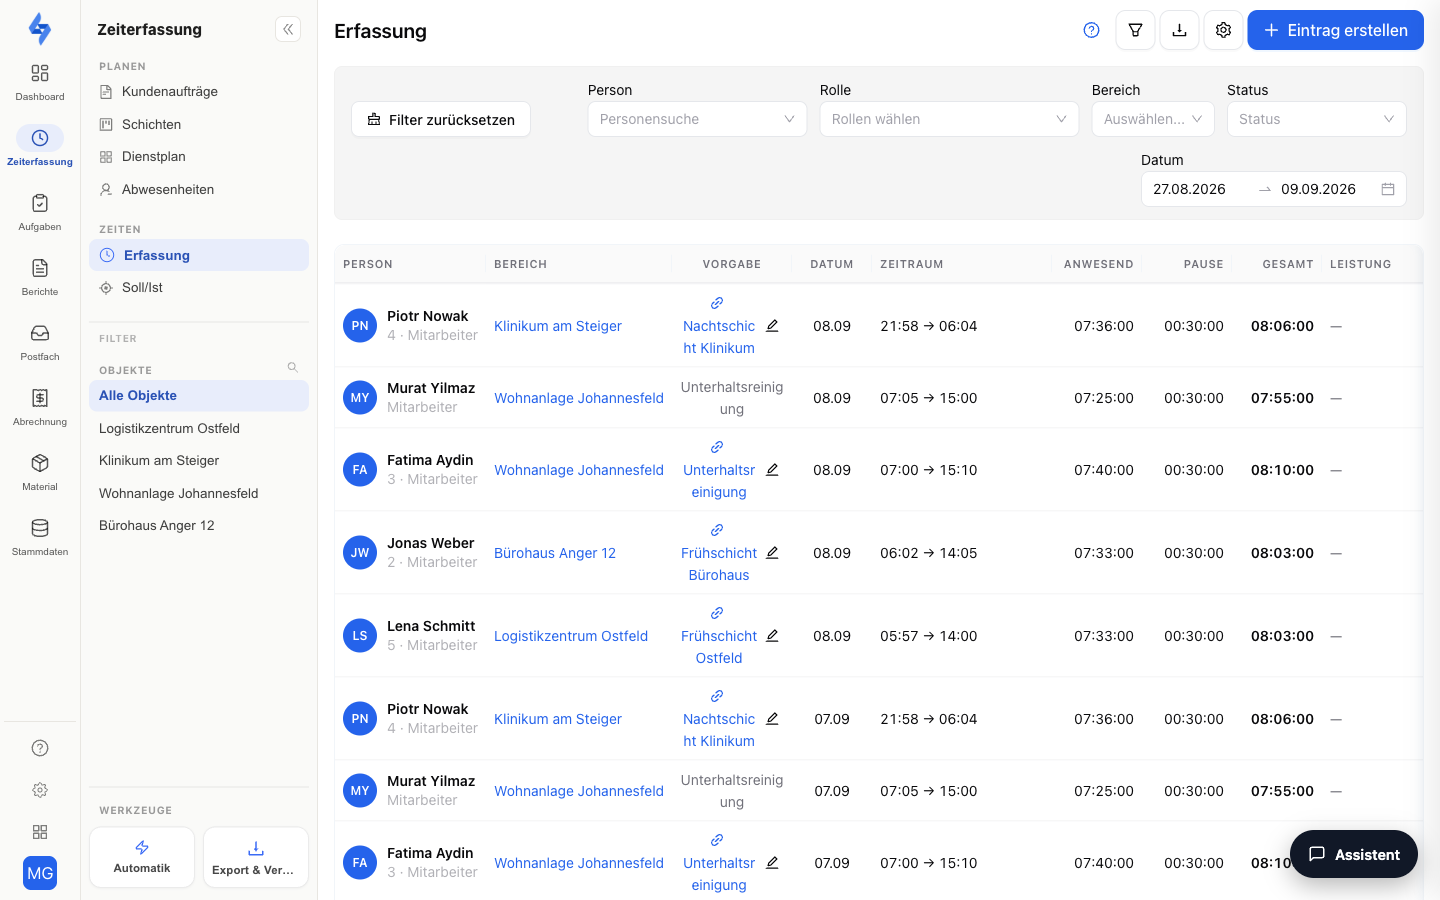Image resolution: width=1440 pixels, height=900 pixels.
Task: Select Bürohaus Anger 12 object filter
Action: click(x=199, y=525)
